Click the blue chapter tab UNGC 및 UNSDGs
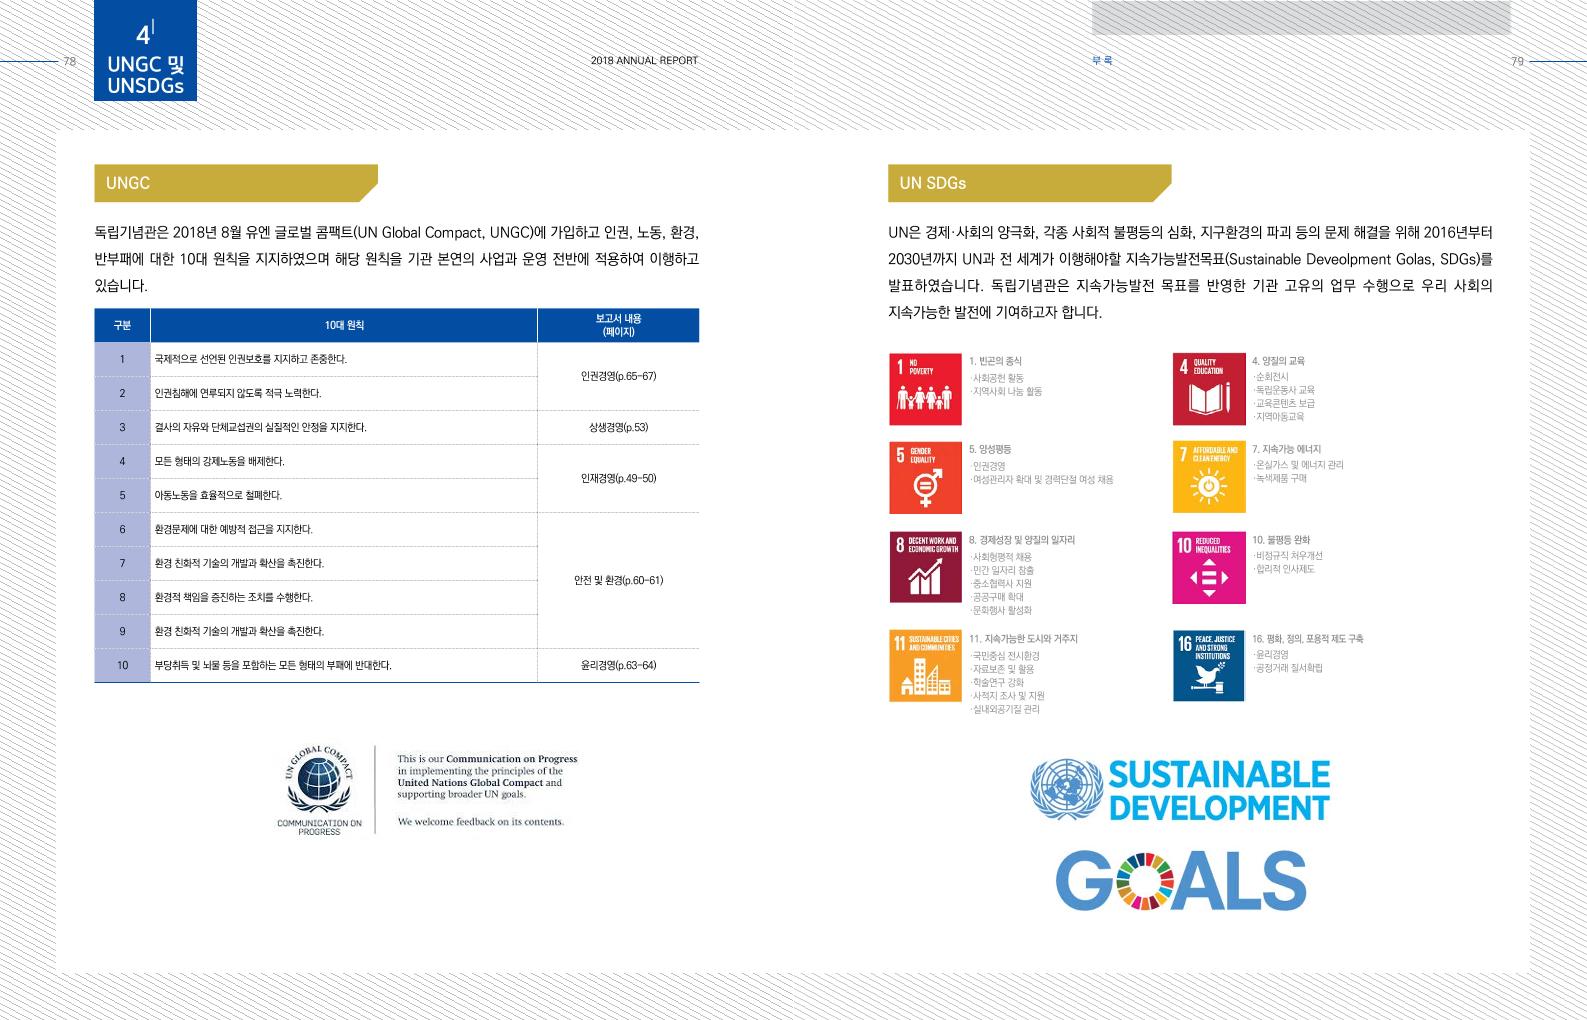 pyautogui.click(x=145, y=50)
